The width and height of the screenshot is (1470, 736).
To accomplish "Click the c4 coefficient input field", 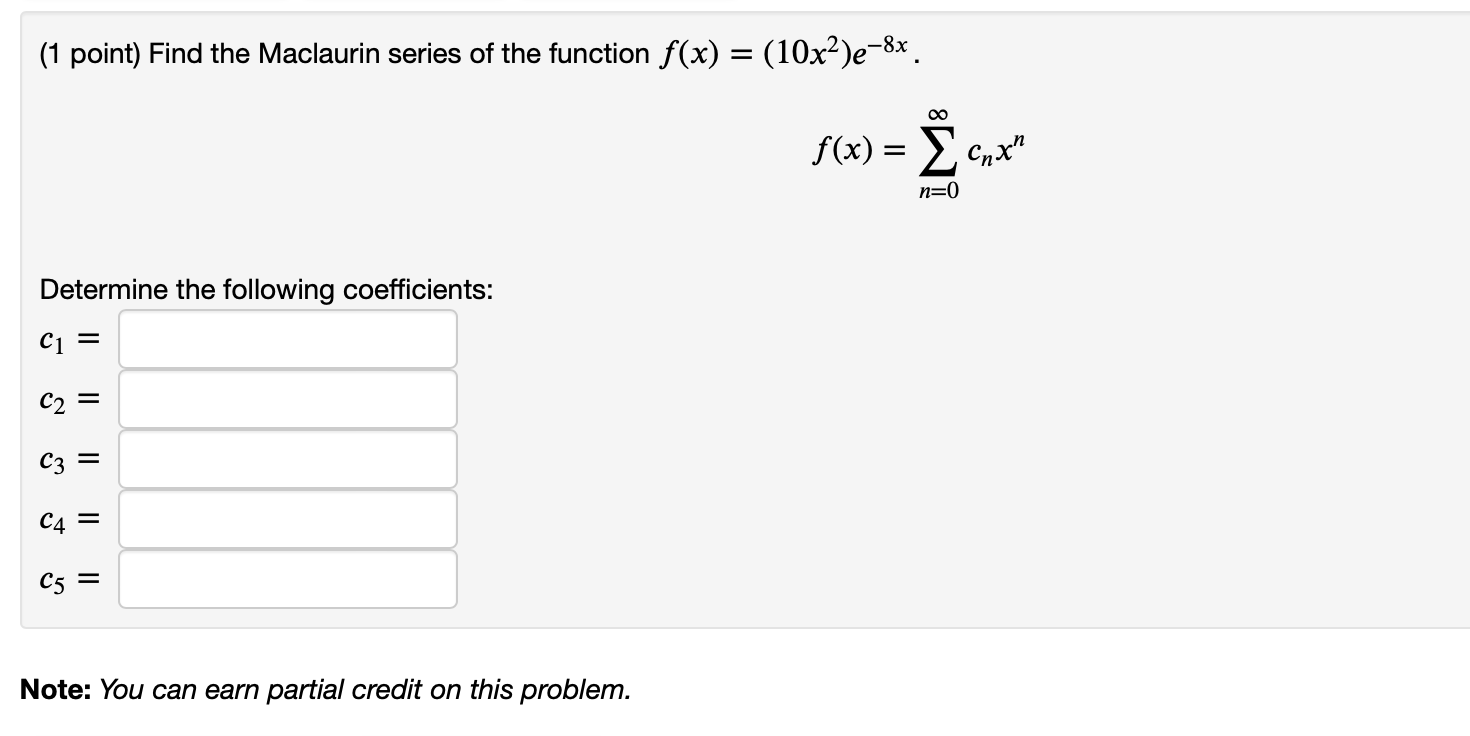I will tap(287, 517).
